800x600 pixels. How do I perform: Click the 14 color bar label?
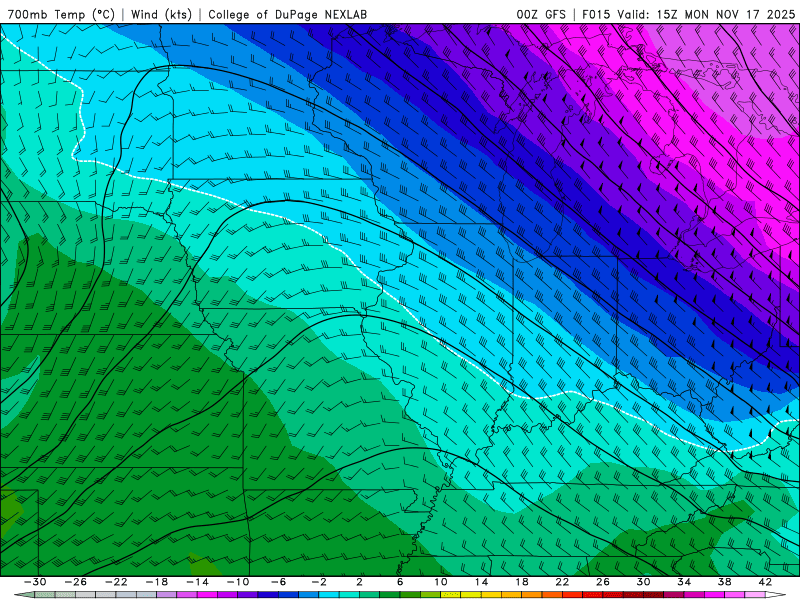481,582
